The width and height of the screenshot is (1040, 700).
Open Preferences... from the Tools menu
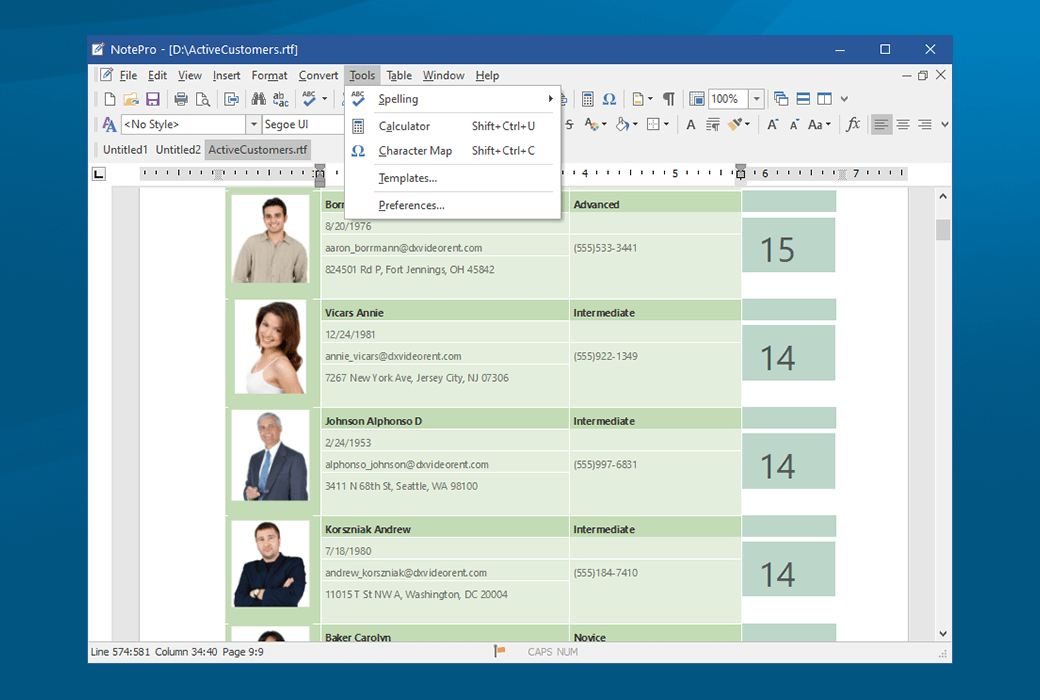pyautogui.click(x=453, y=205)
